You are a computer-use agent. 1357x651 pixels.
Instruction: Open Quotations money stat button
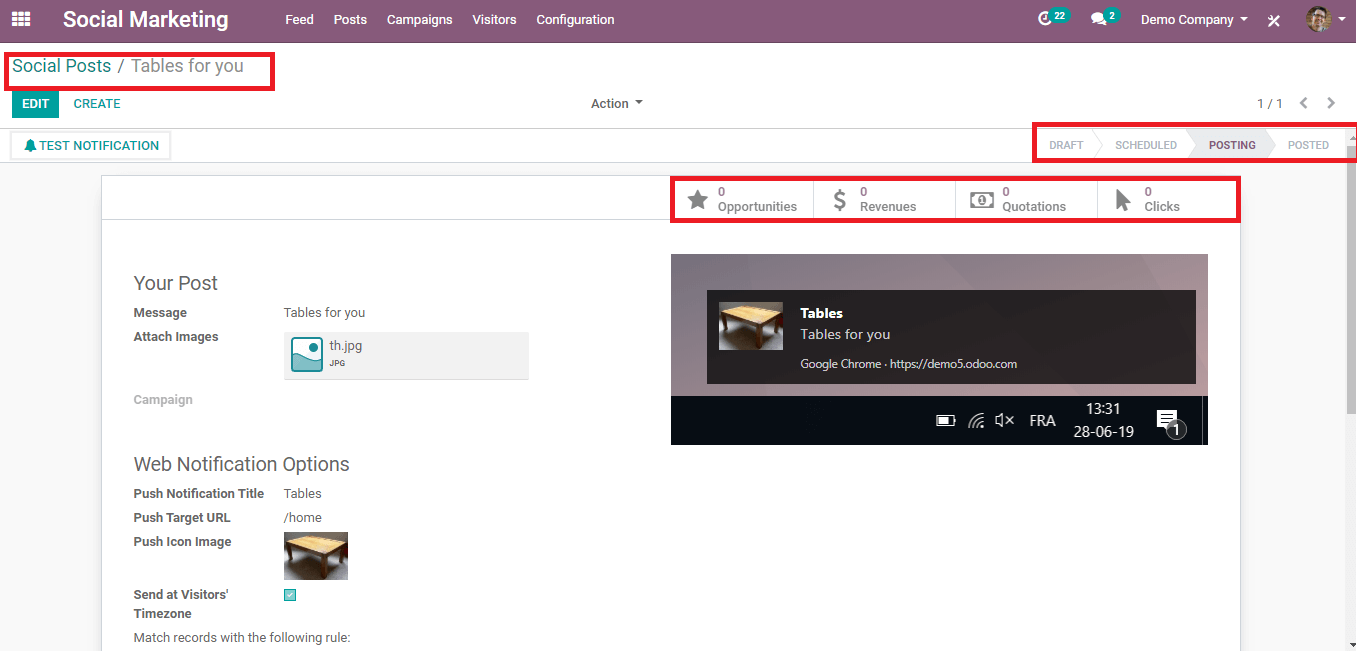click(1027, 199)
